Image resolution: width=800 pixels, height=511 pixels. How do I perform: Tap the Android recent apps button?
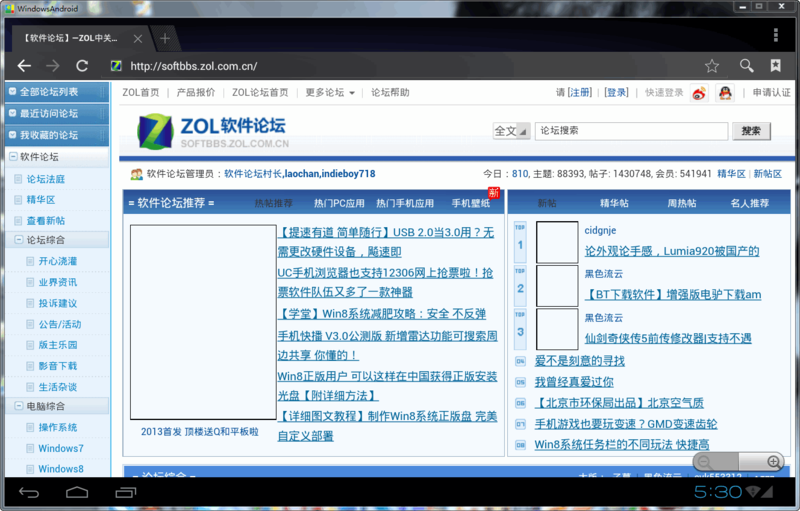point(126,492)
